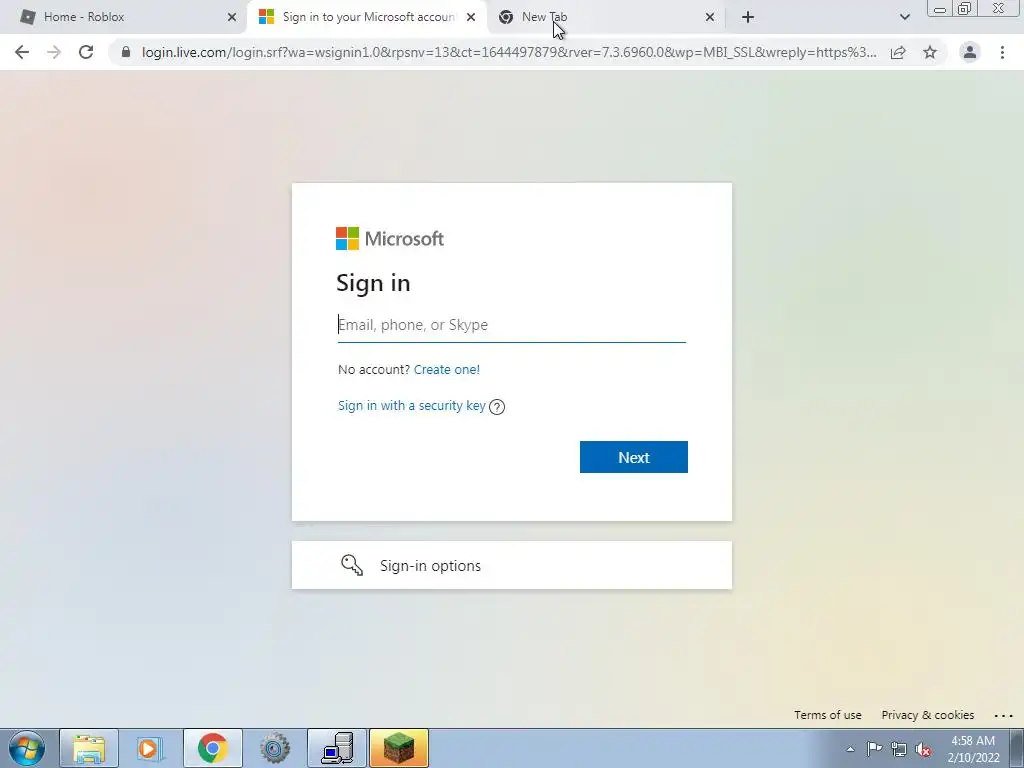Share this page via share icon
Viewport: 1024px width, 768px height.
(x=898, y=52)
